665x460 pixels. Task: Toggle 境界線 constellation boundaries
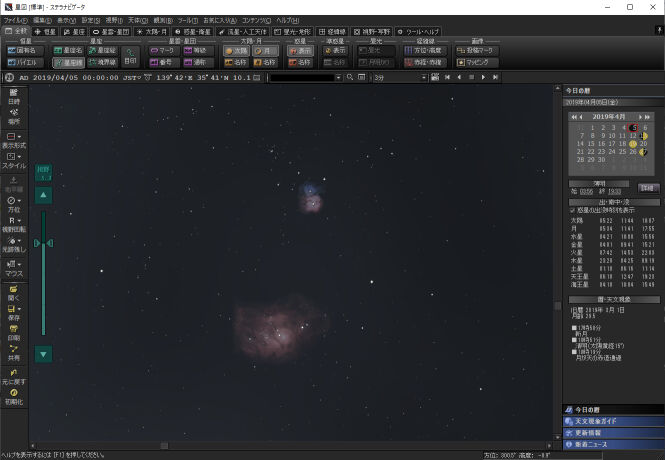pyautogui.click(x=103, y=62)
